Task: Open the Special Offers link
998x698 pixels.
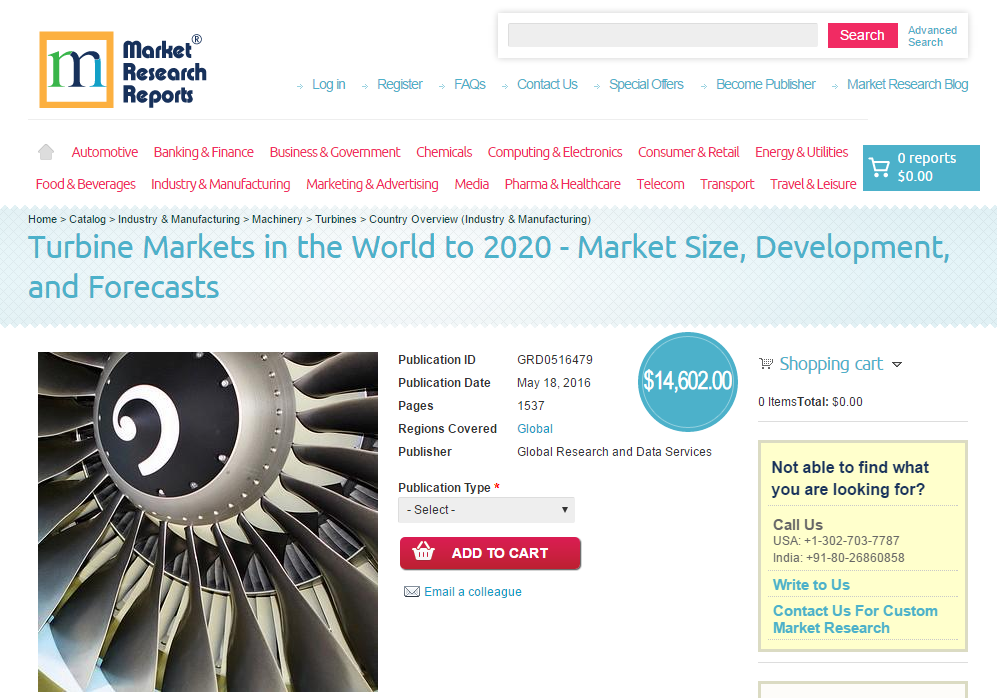Action: pyautogui.click(x=646, y=84)
